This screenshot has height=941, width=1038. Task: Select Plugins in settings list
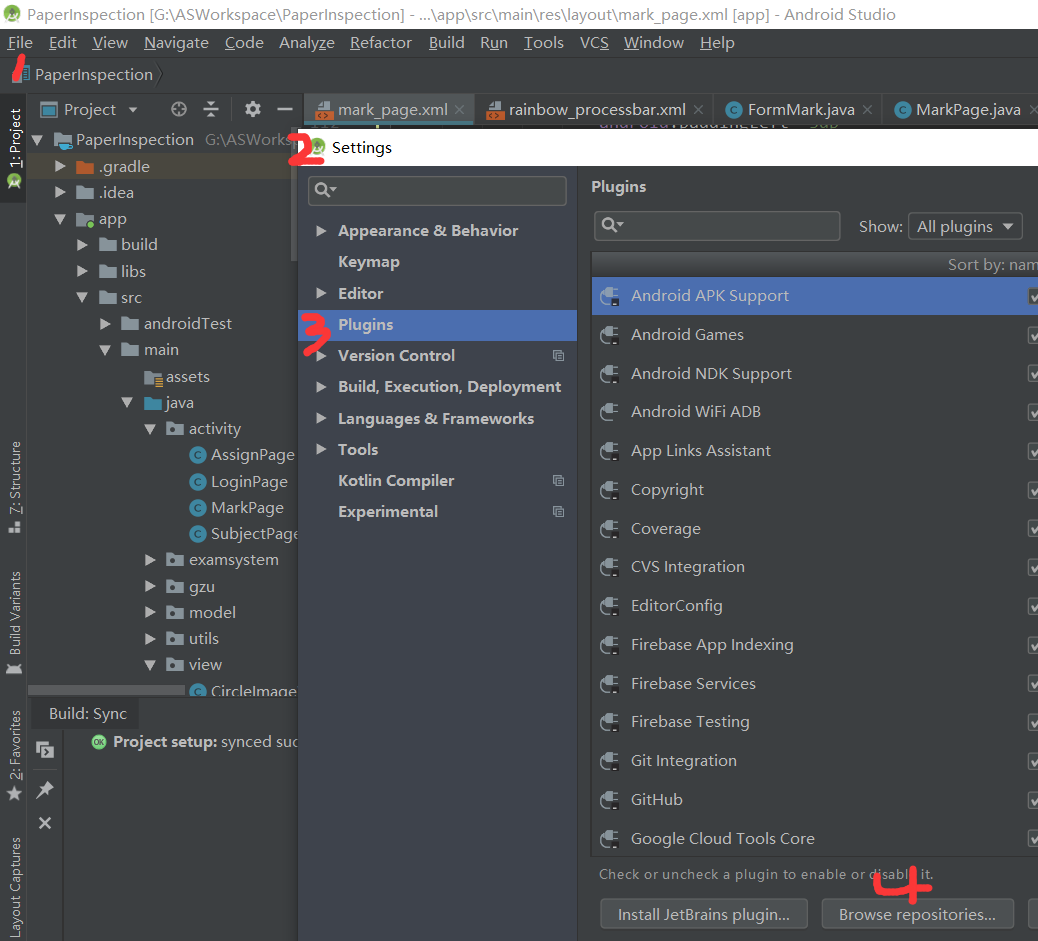(437, 325)
